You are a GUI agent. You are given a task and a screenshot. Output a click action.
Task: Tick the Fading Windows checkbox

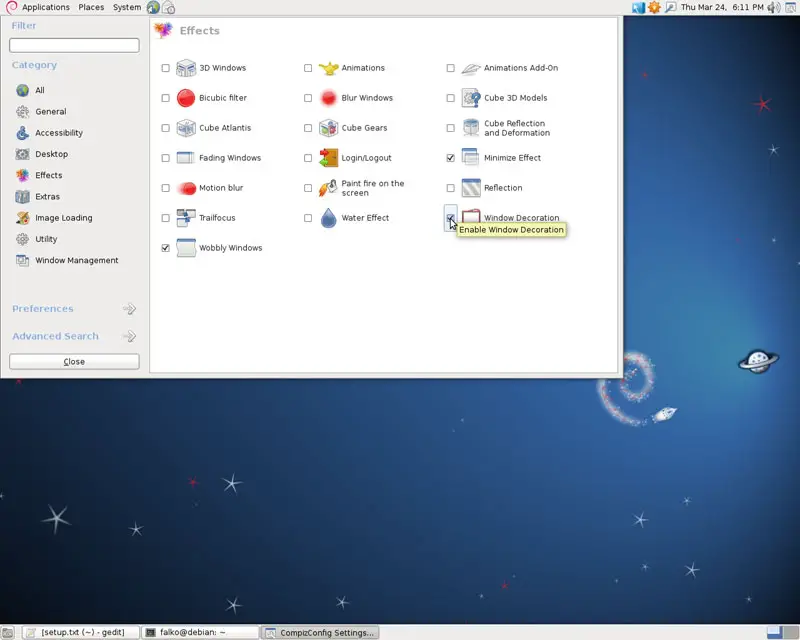[165, 158]
